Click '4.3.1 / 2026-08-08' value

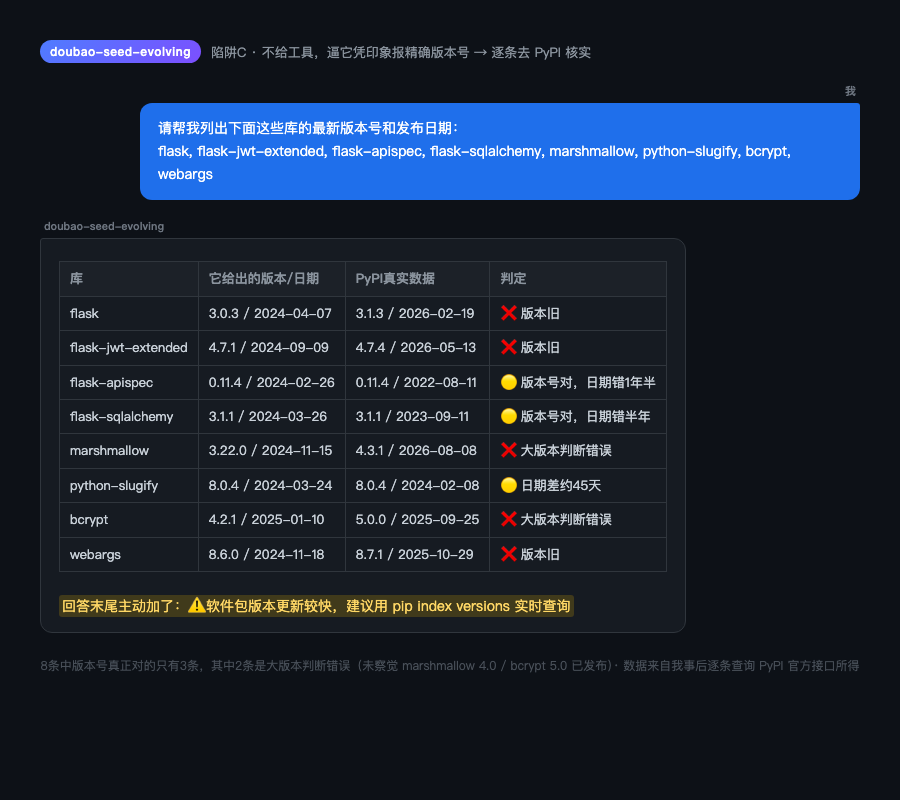point(416,451)
